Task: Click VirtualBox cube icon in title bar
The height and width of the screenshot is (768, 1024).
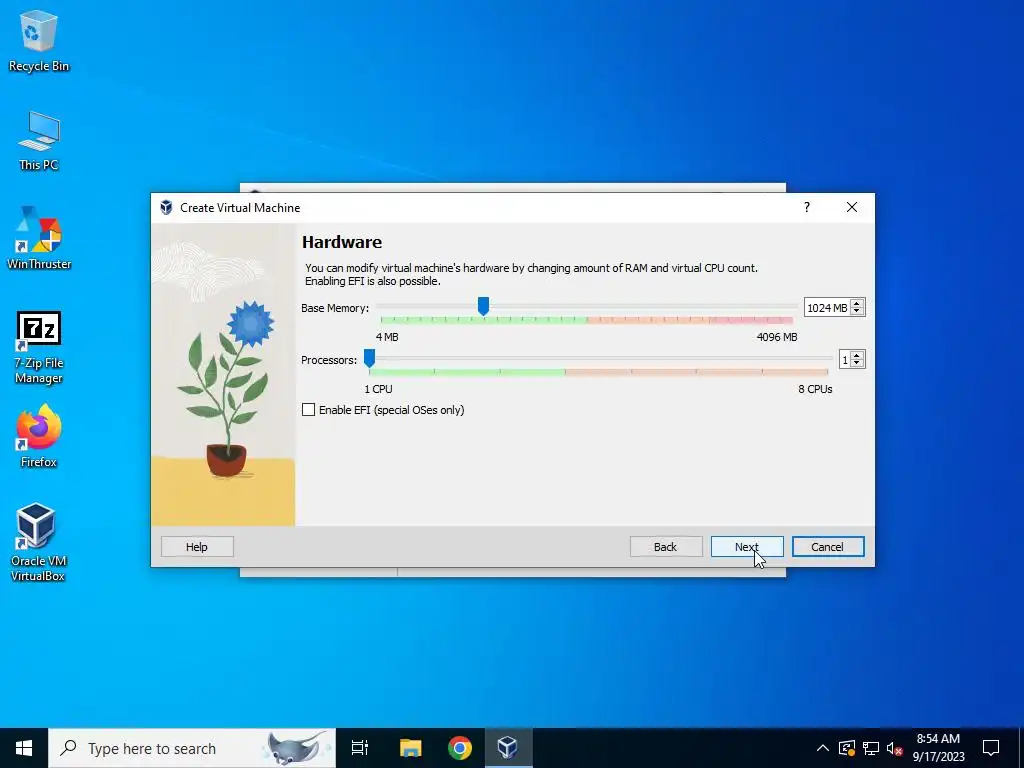Action: (x=167, y=208)
